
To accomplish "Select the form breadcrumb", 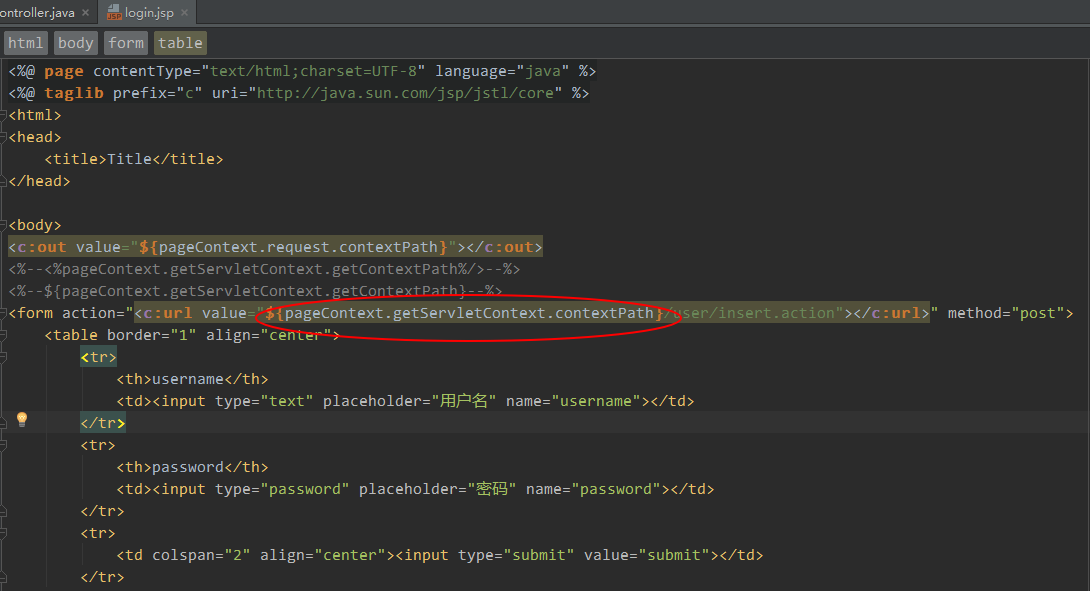I will [x=126, y=42].
